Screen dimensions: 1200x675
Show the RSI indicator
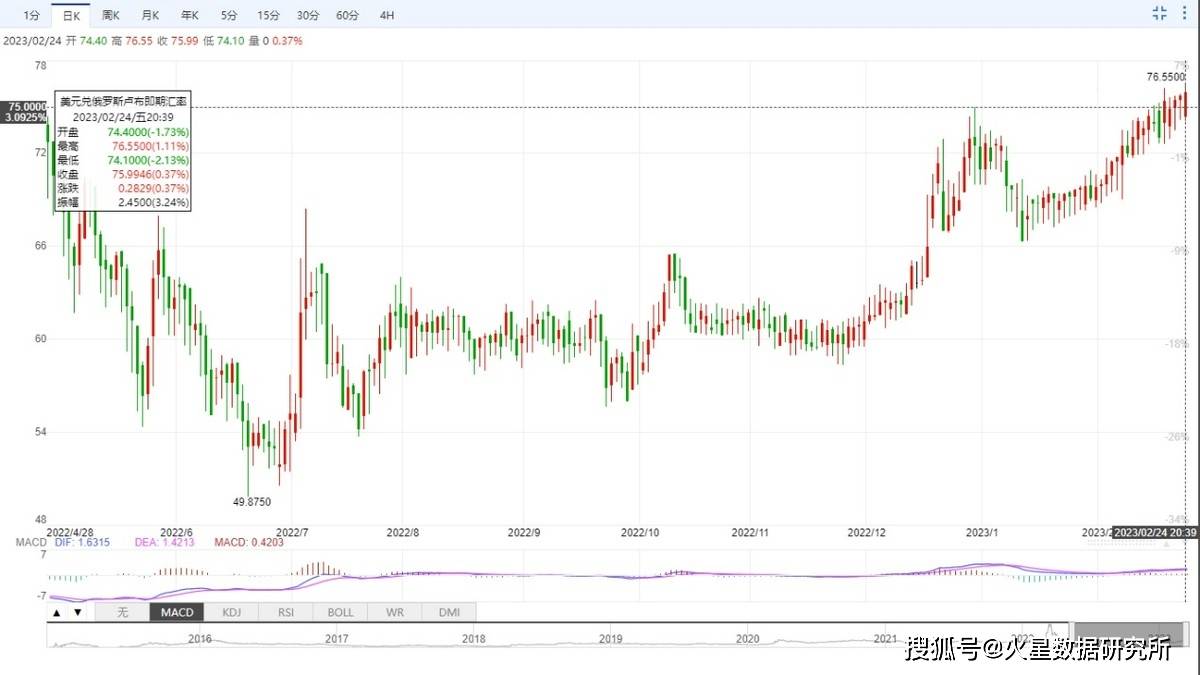pos(285,612)
